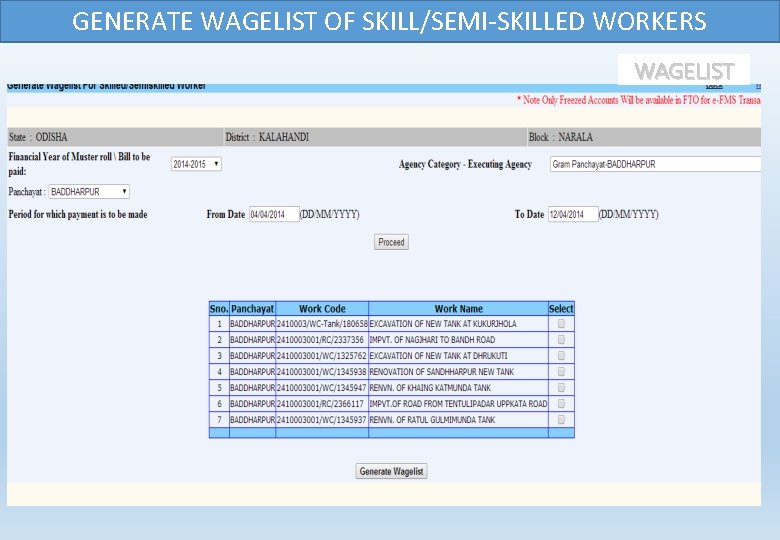Click work code 2410003001/WC/1345937

pyautogui.click(x=321, y=420)
